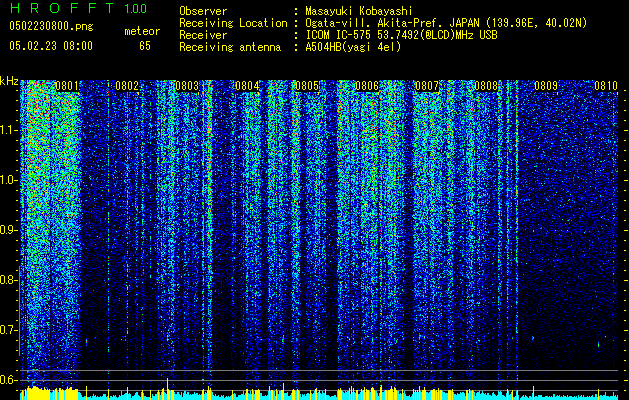Click the 0802 time marker

[x=127, y=86]
